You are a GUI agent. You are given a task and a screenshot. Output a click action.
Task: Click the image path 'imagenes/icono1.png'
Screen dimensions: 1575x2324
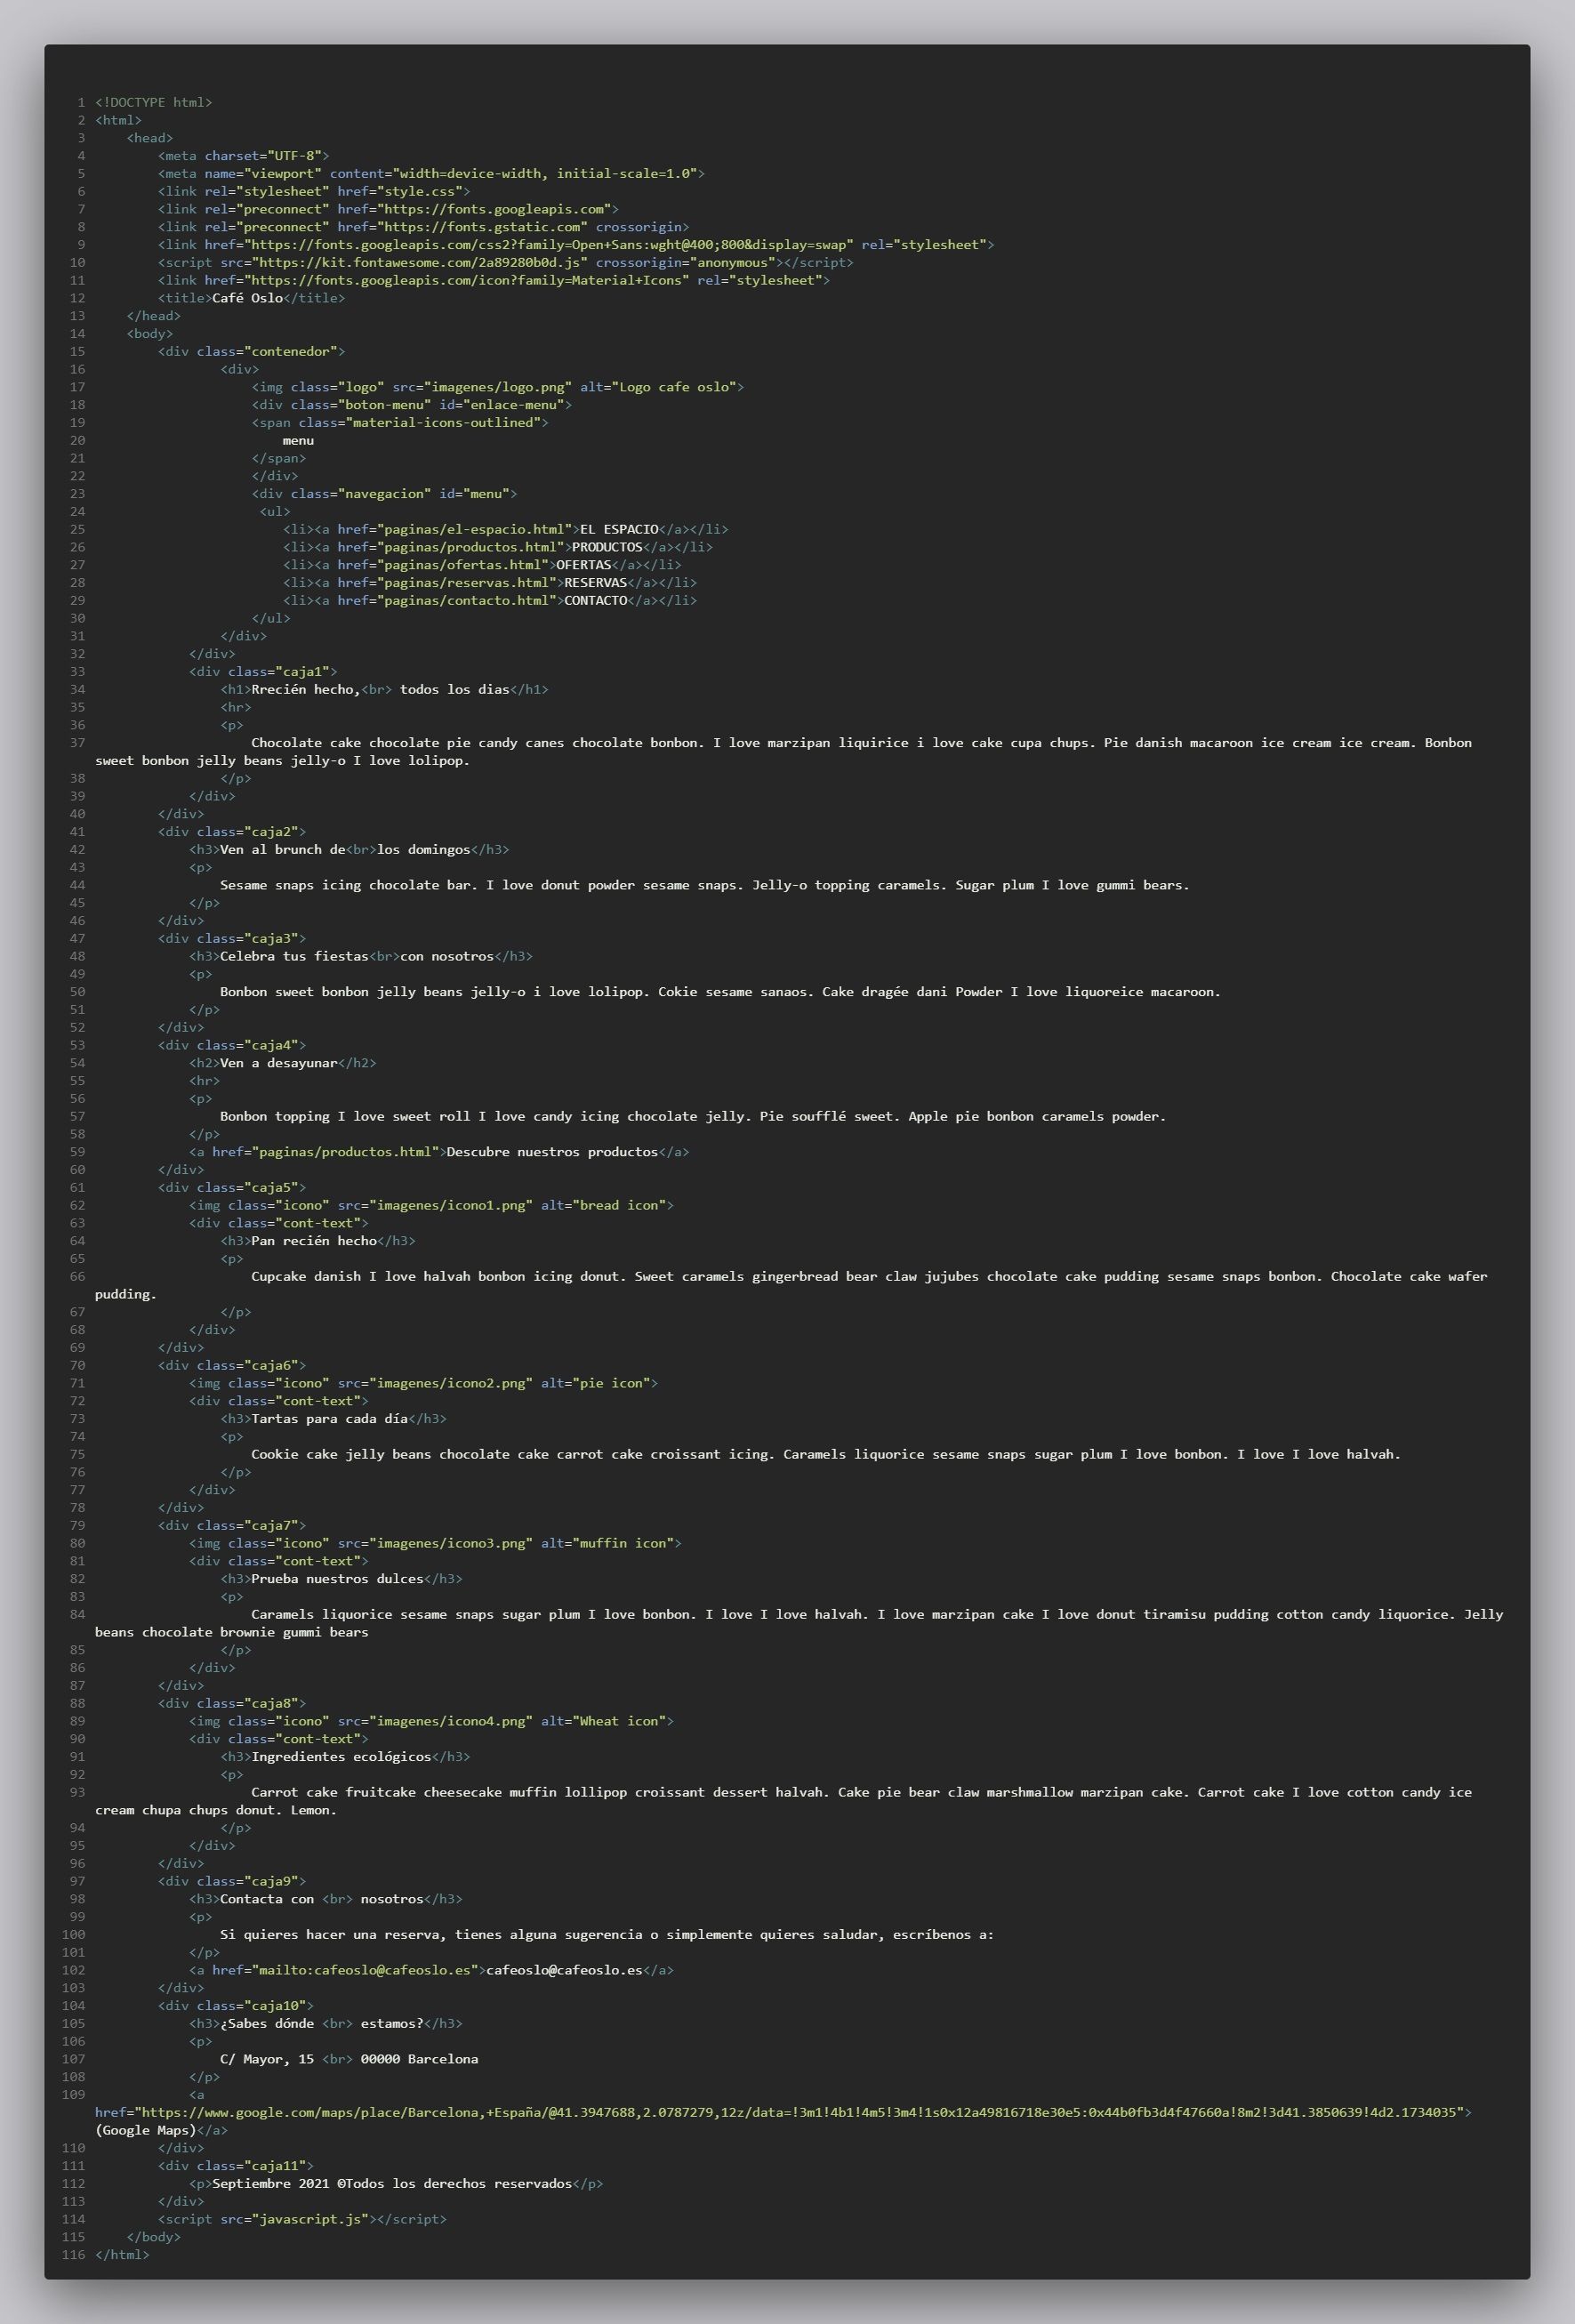(x=451, y=1206)
